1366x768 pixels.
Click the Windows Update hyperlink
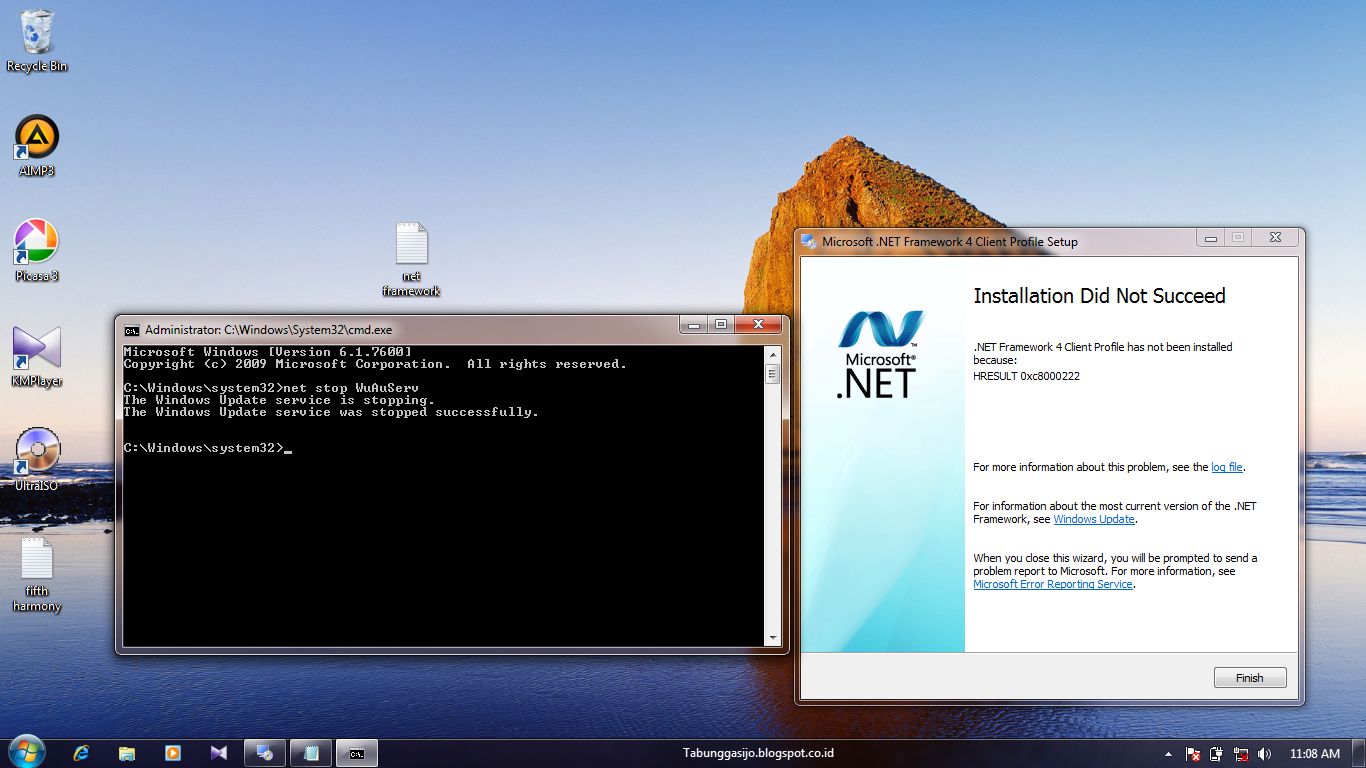pos(1094,519)
